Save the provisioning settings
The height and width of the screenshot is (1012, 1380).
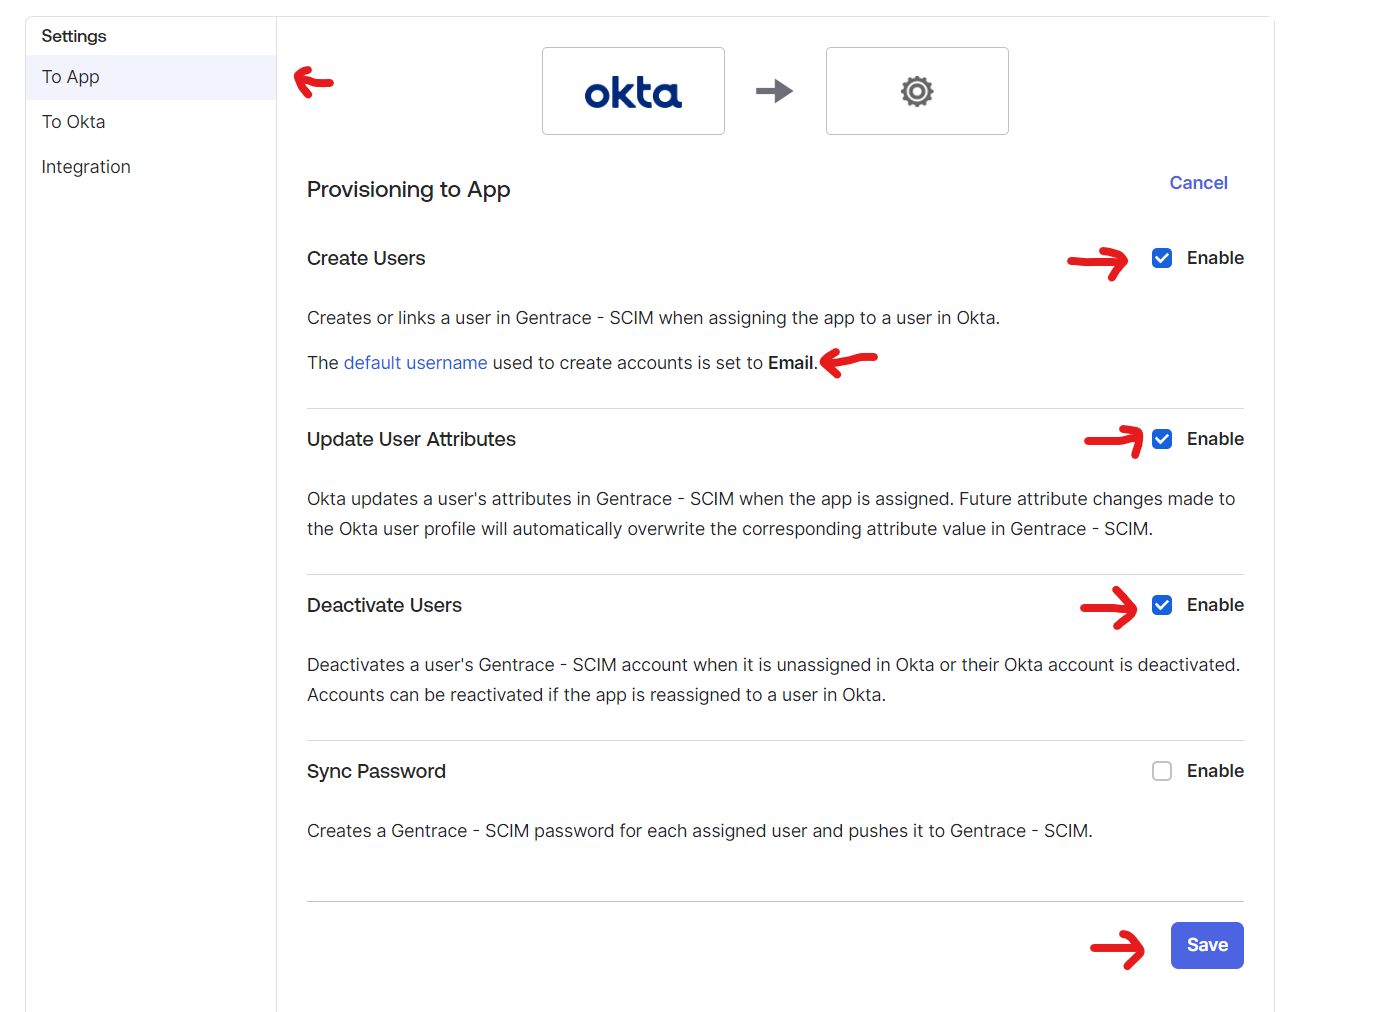[1207, 945]
